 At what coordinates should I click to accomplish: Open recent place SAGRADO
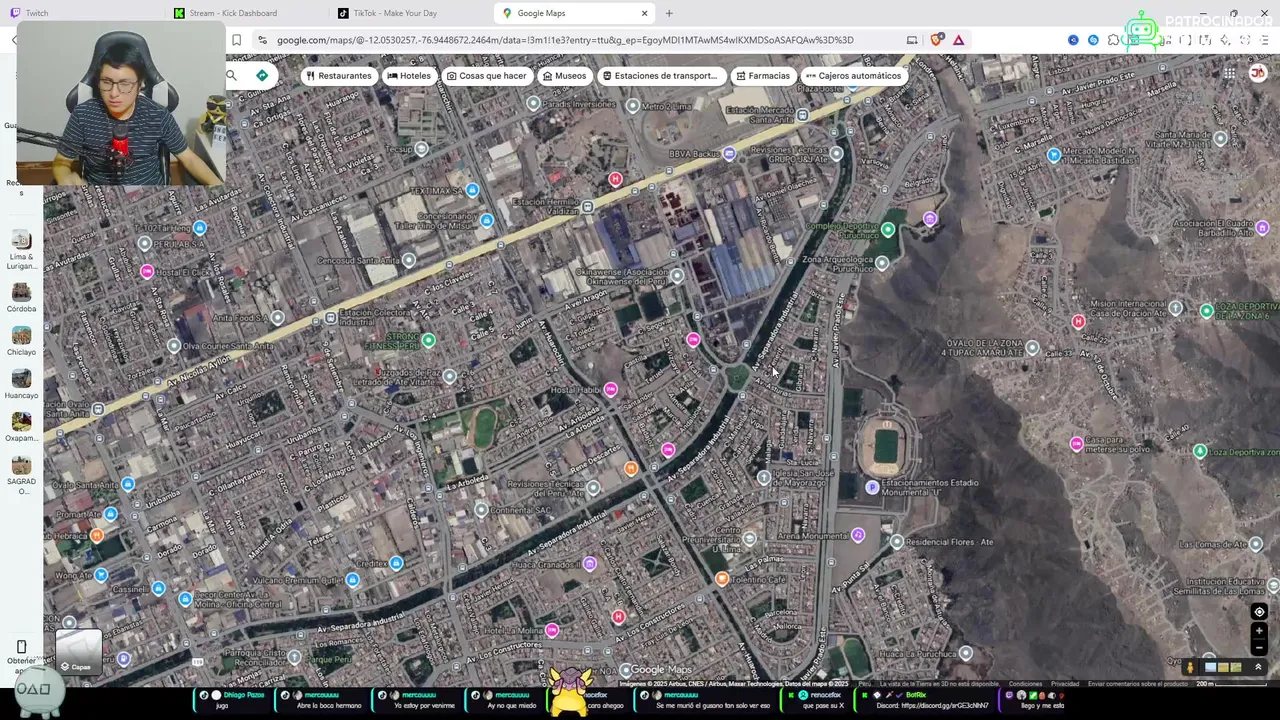21,475
